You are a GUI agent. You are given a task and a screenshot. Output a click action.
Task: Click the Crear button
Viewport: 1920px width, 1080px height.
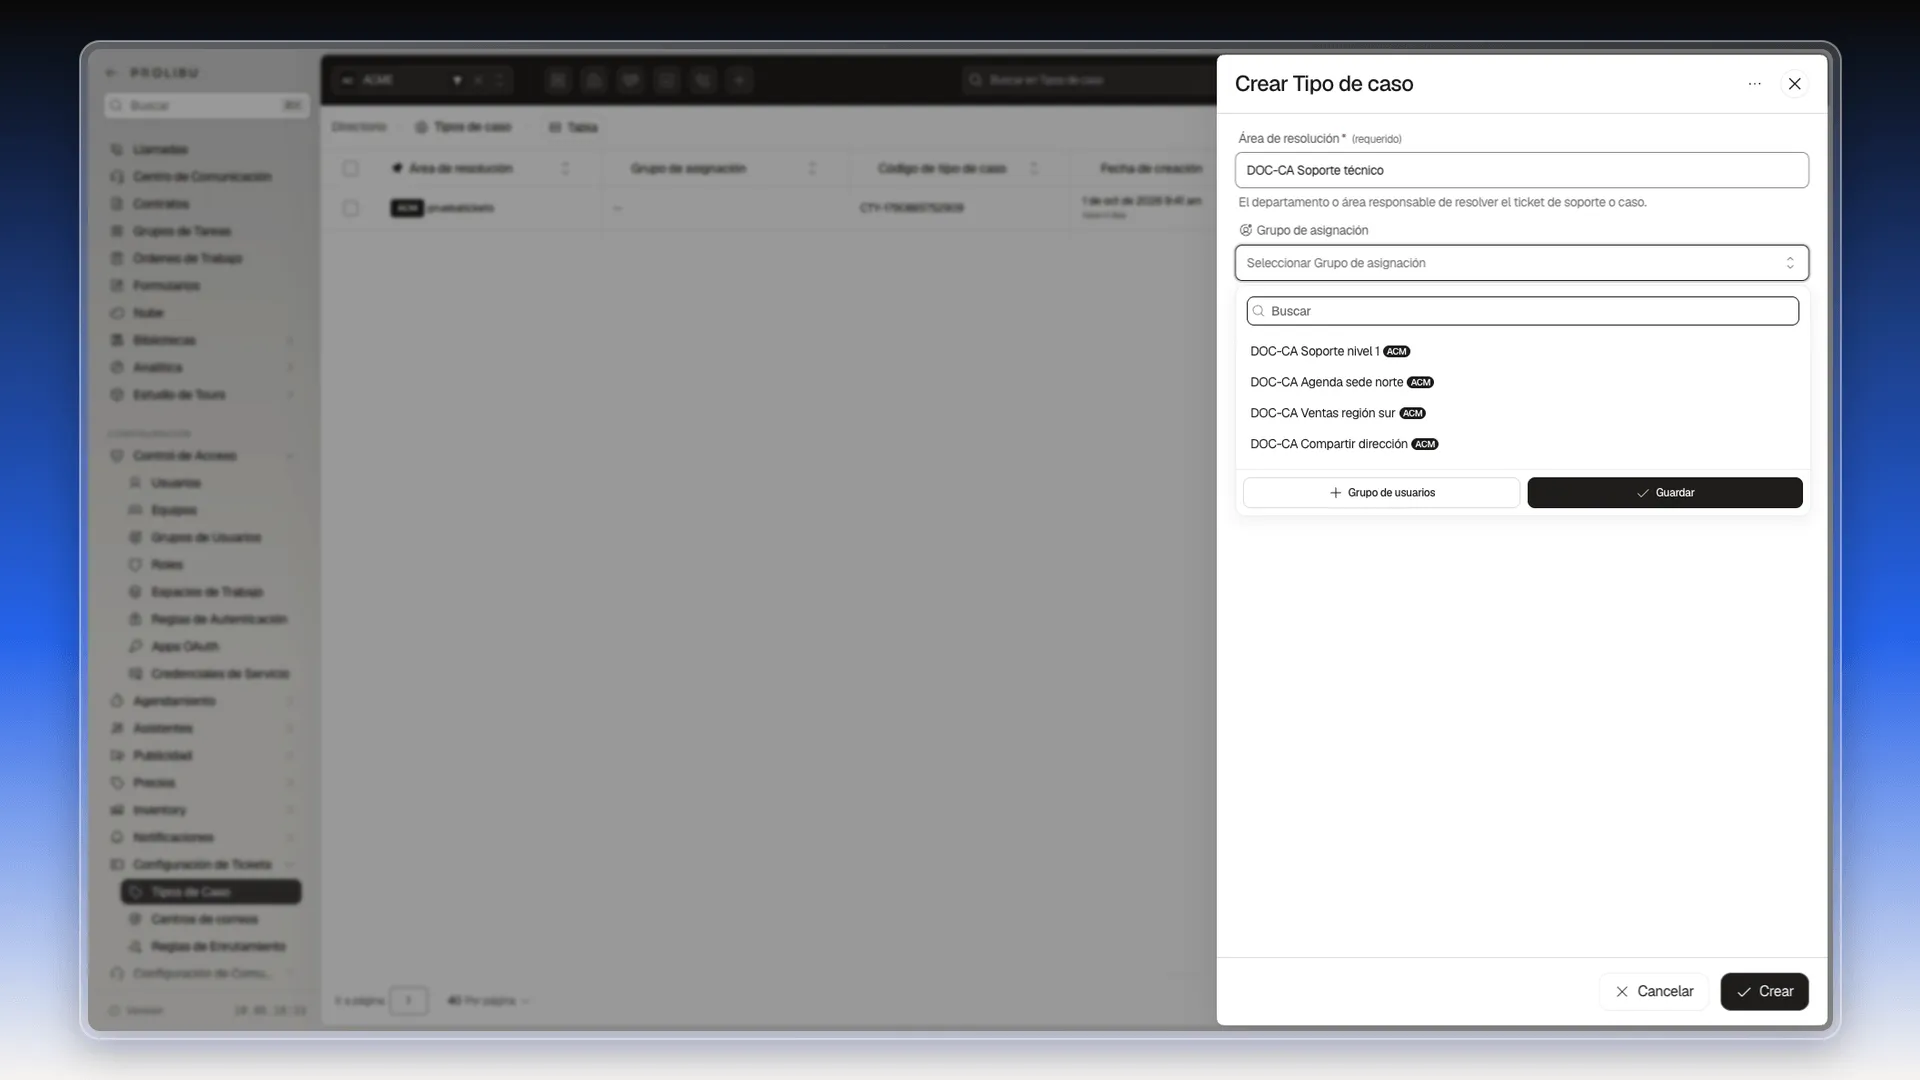(1764, 991)
